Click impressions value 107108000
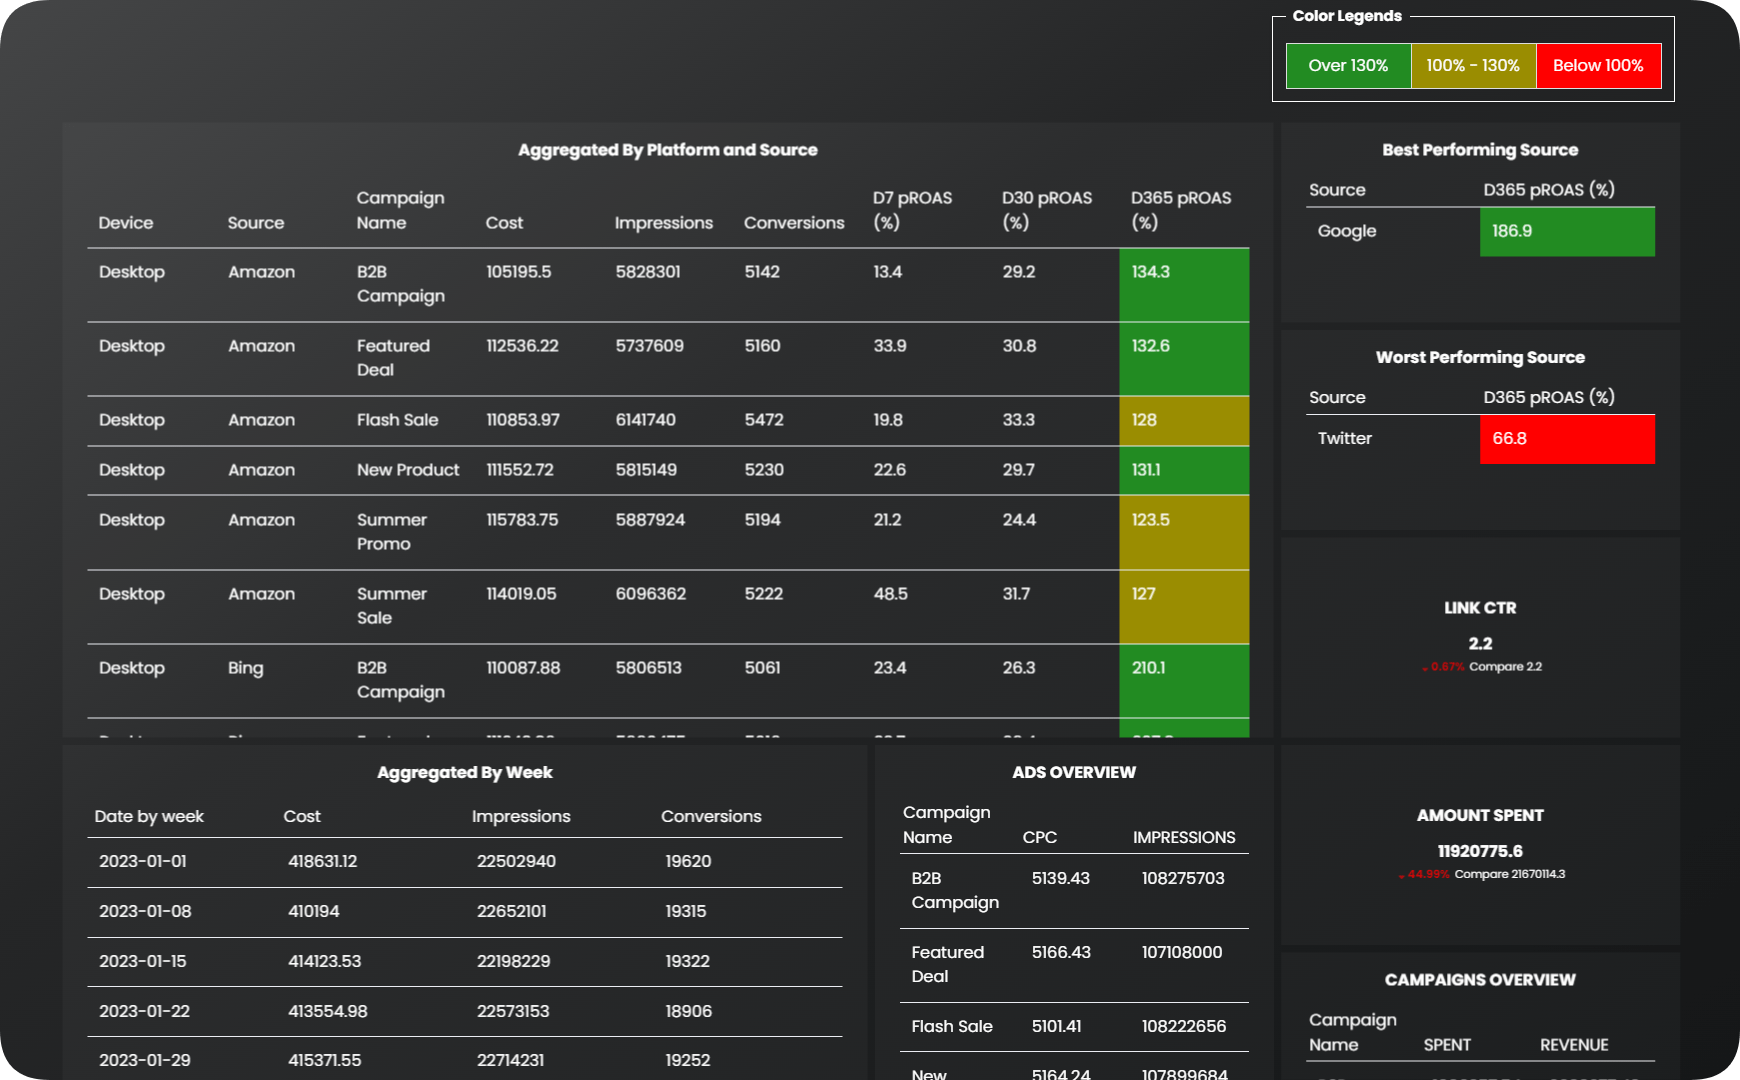The width and height of the screenshot is (1740, 1080). coord(1182,952)
